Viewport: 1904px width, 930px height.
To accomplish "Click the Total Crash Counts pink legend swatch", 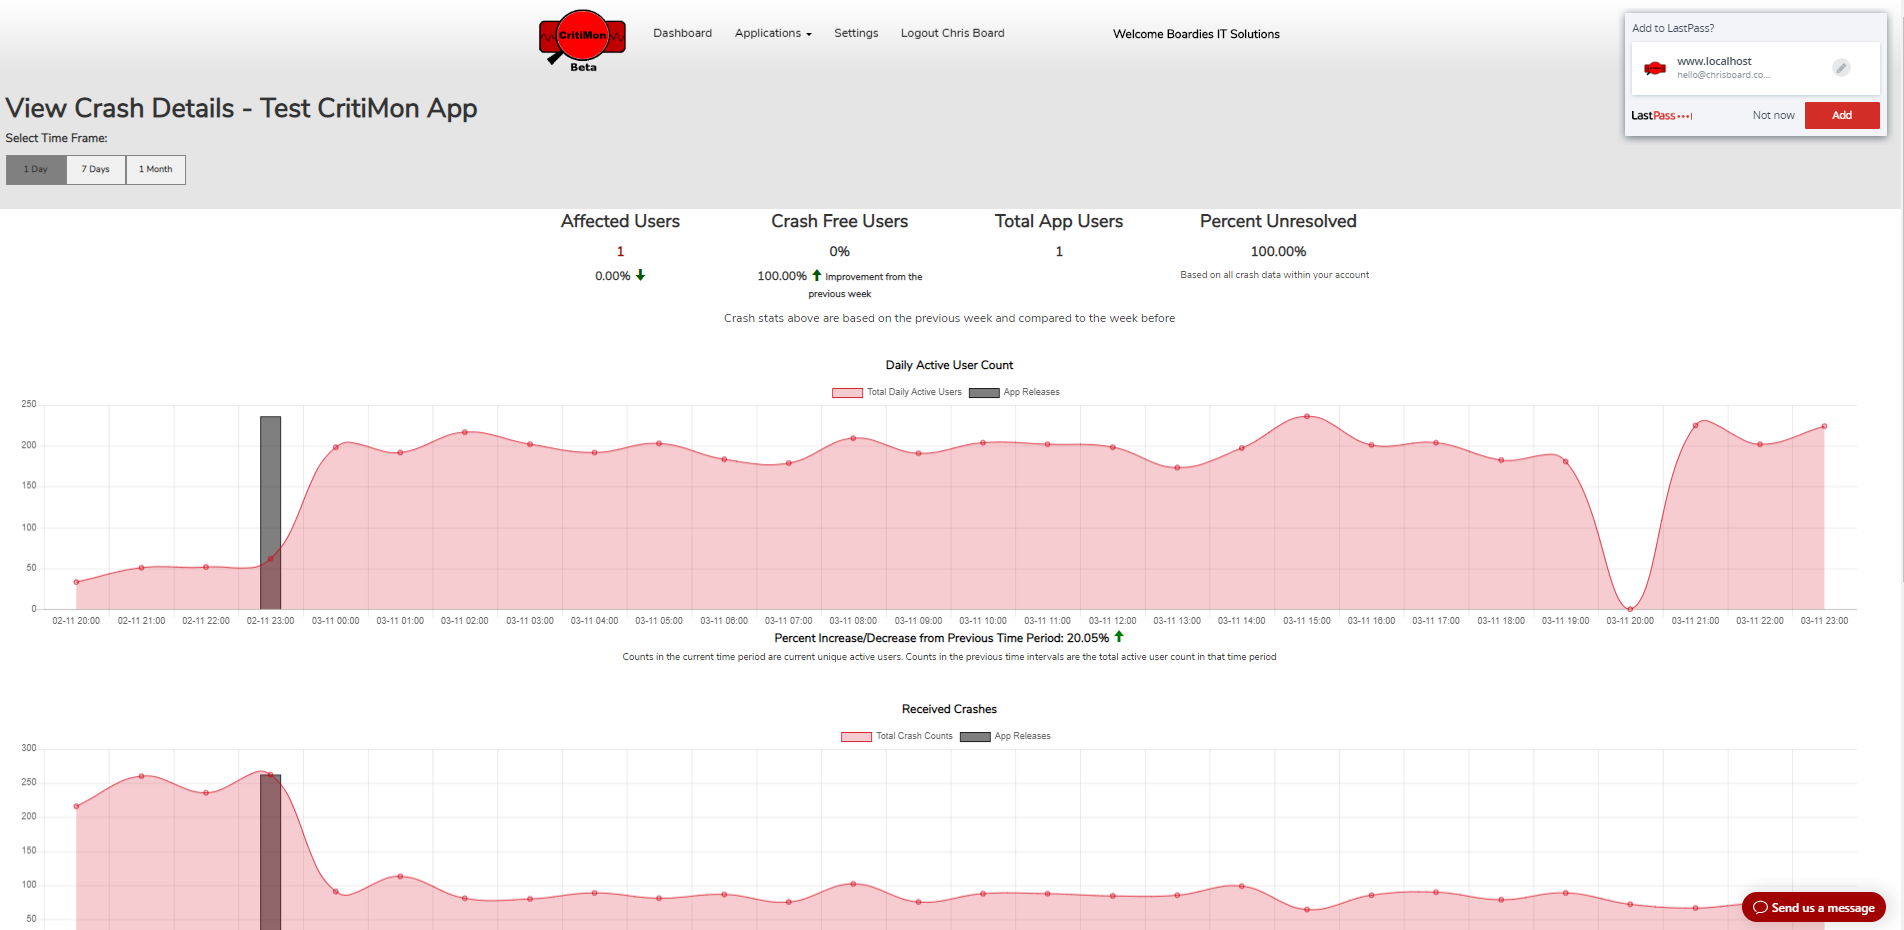I will click(856, 736).
